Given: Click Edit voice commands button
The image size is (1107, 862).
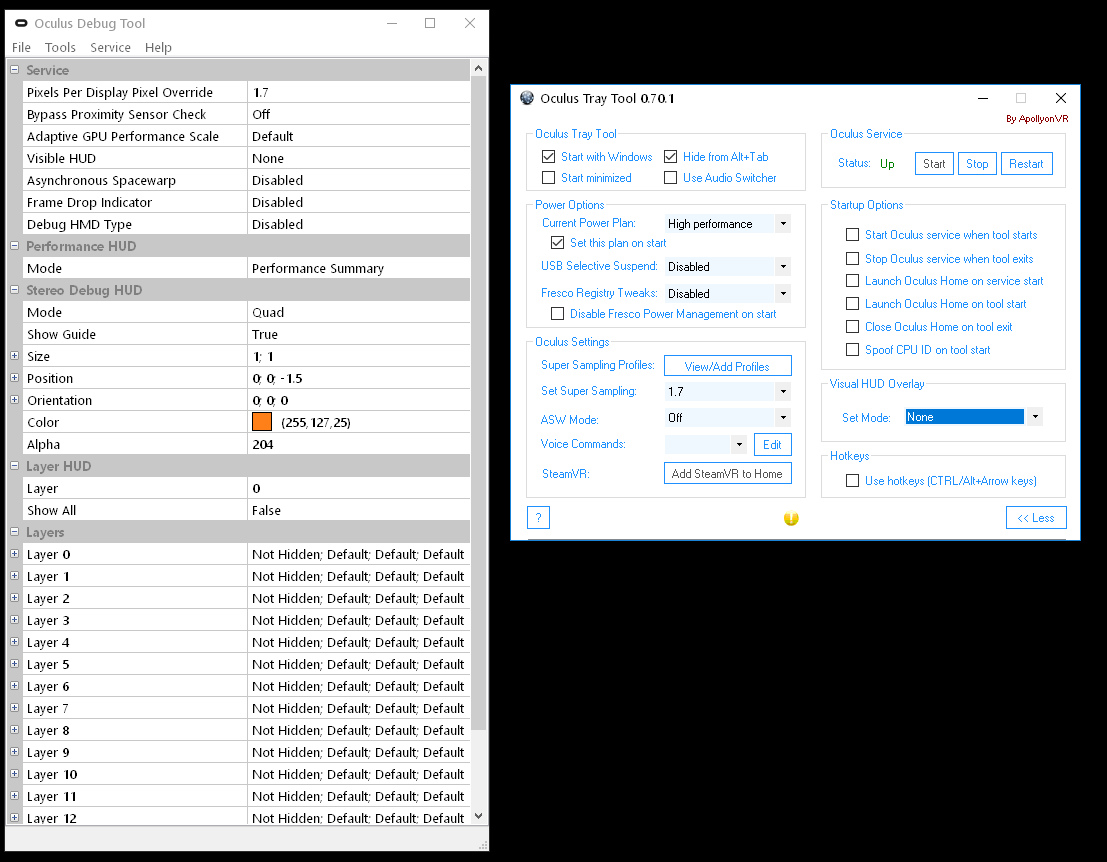Looking at the screenshot, I should (x=772, y=445).
